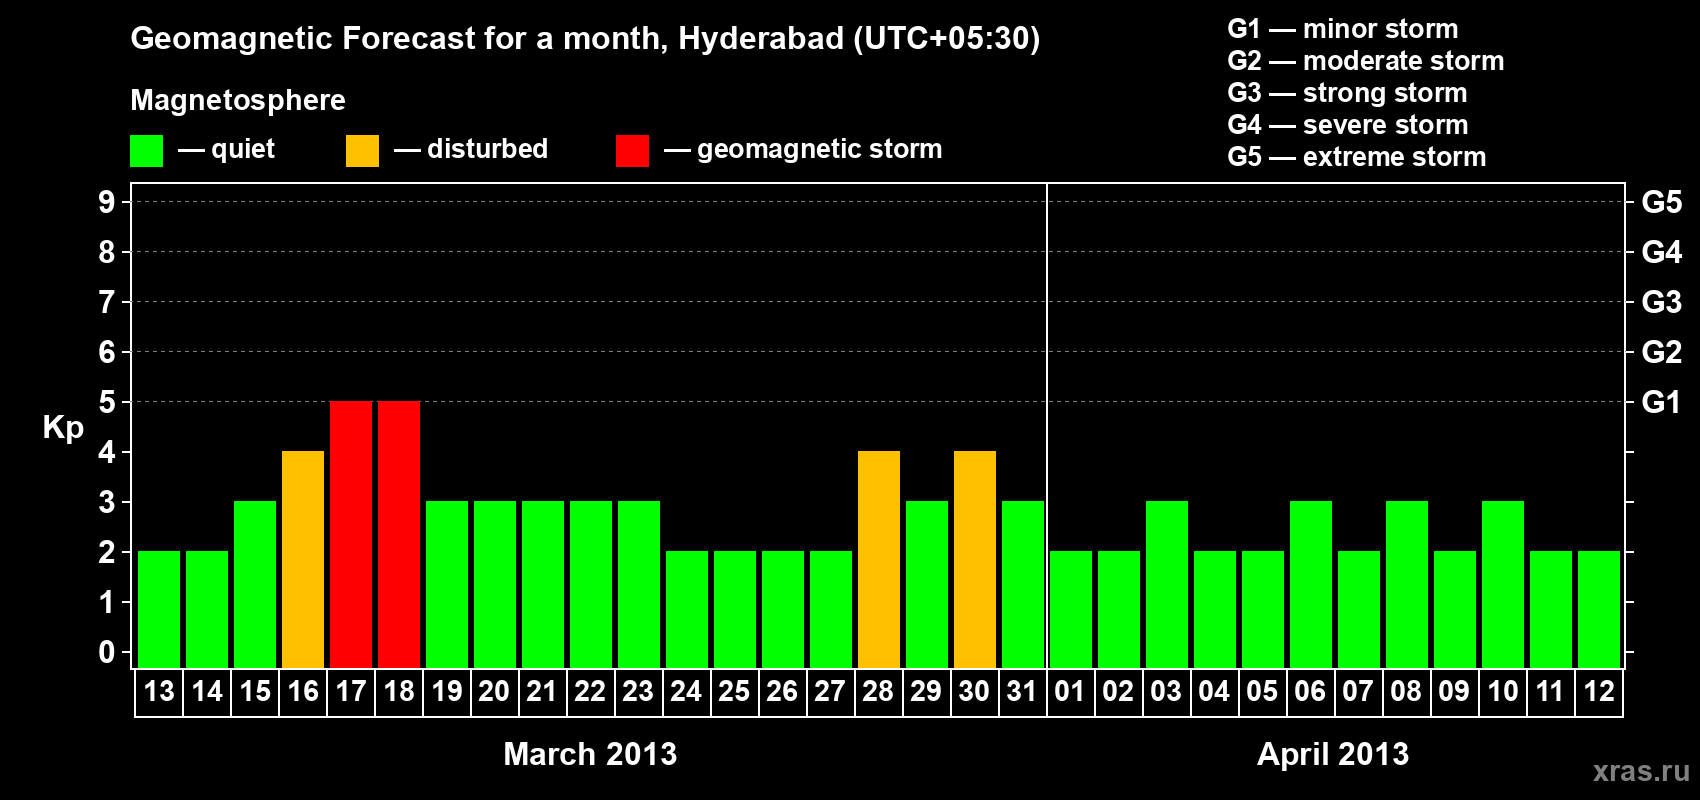Click the G1 right axis label
Screen dimensions: 1700x800
tap(1662, 402)
